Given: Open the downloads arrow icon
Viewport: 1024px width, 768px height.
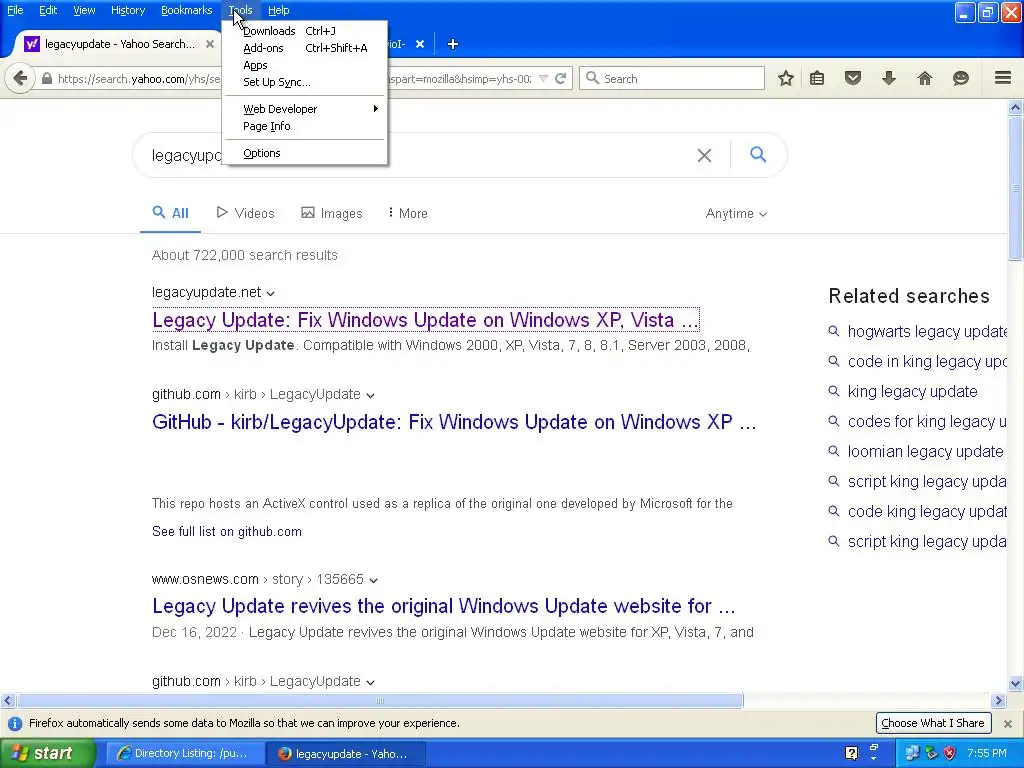Looking at the screenshot, I should [889, 78].
